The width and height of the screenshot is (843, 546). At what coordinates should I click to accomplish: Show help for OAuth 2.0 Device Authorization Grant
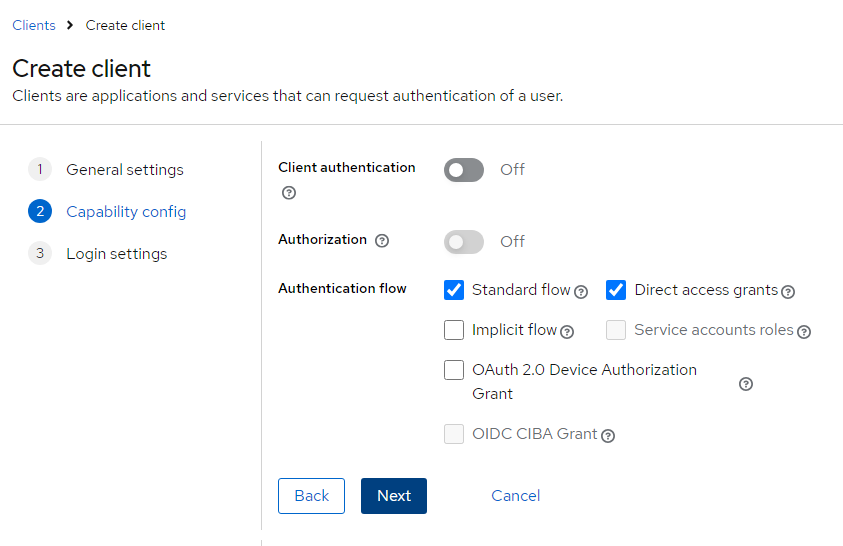click(x=746, y=384)
